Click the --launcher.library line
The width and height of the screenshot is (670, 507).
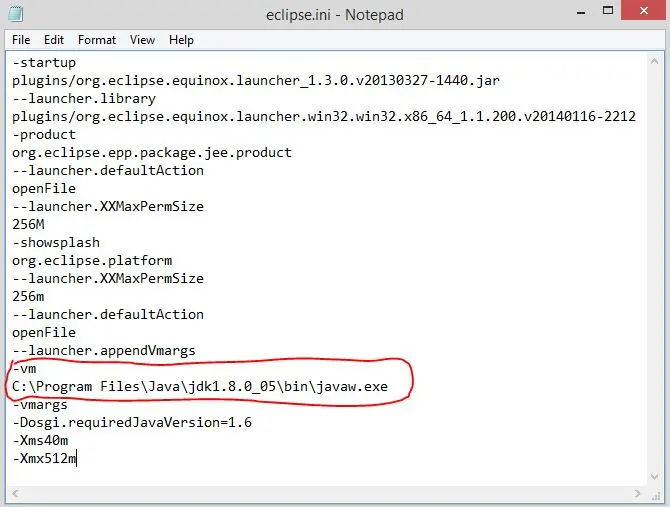pyautogui.click(x=84, y=99)
